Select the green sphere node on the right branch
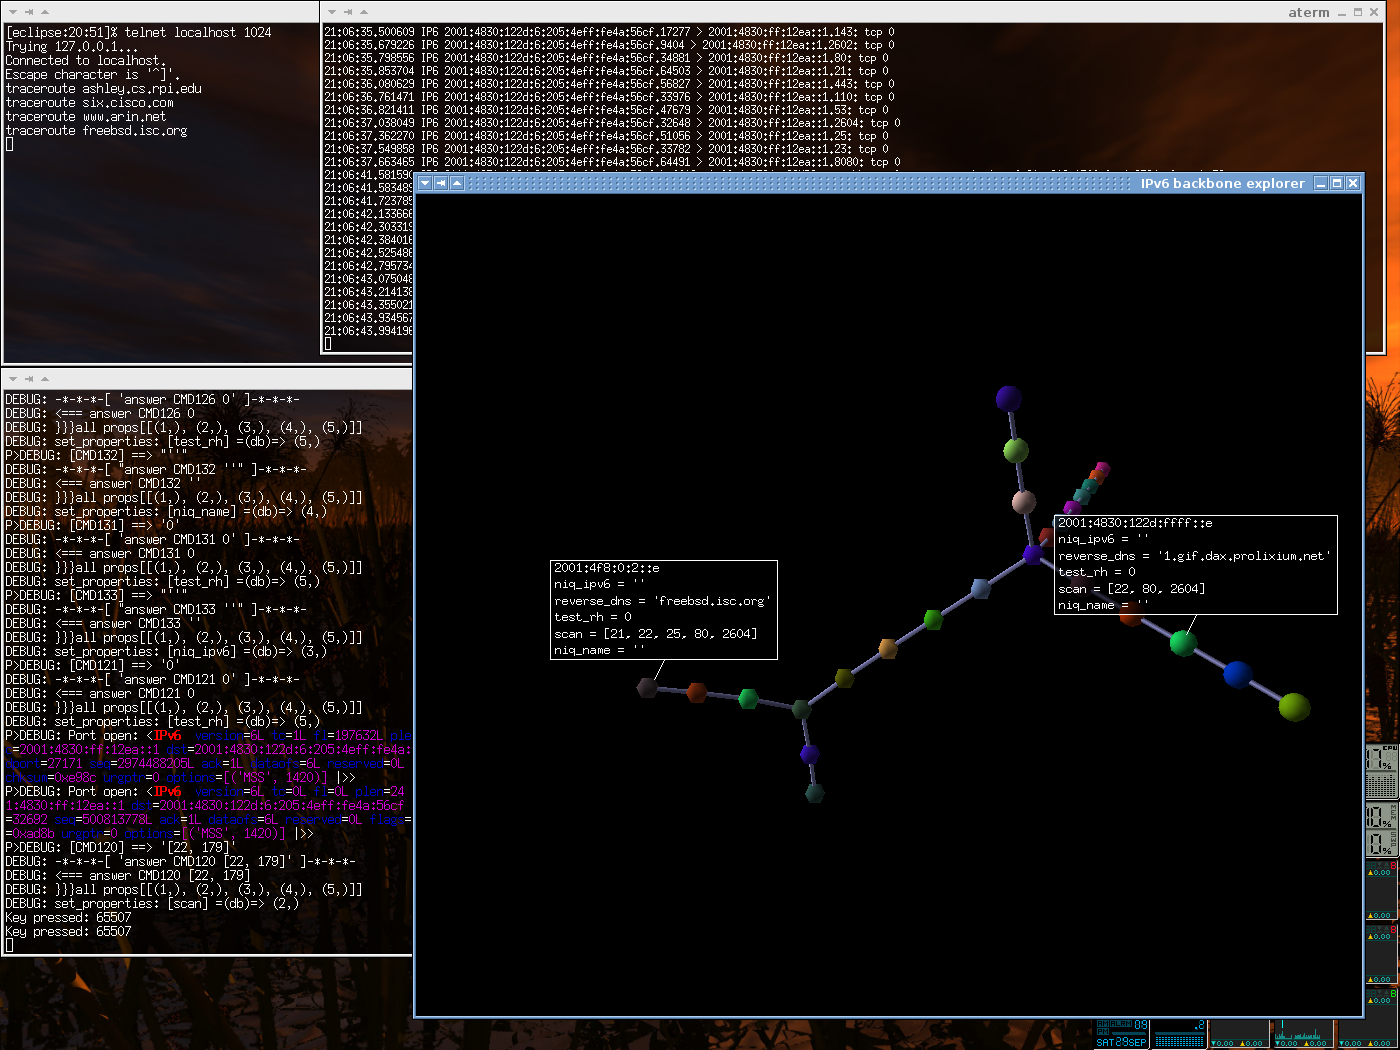The height and width of the screenshot is (1050, 1400). [x=1183, y=643]
